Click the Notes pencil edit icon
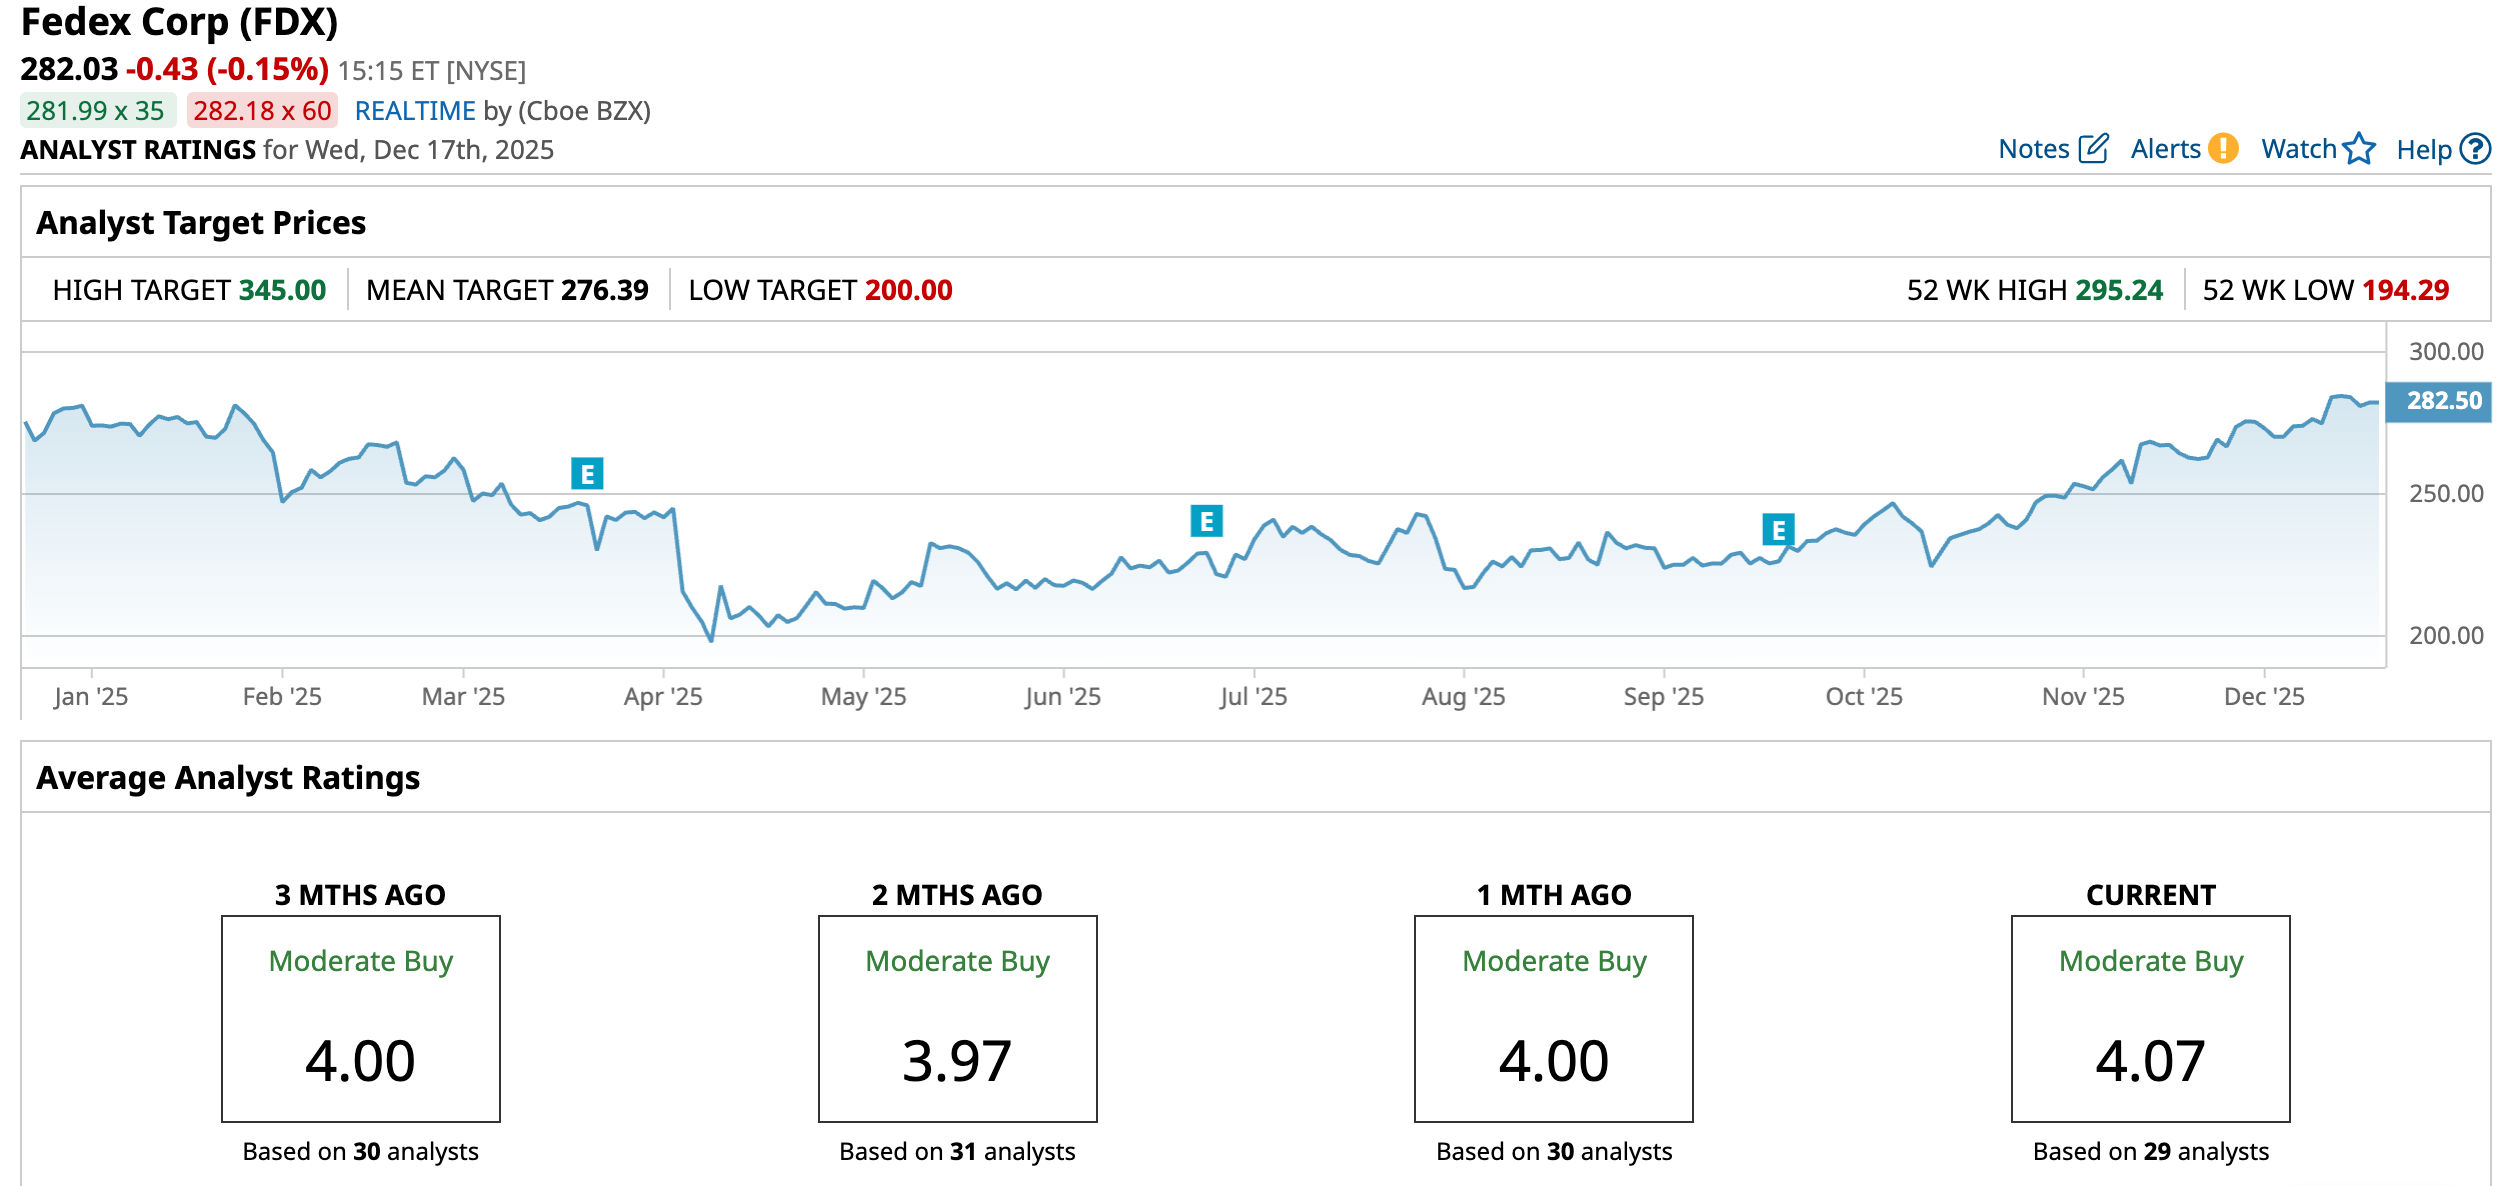The height and width of the screenshot is (1186, 2504). pyautogui.click(x=2093, y=149)
